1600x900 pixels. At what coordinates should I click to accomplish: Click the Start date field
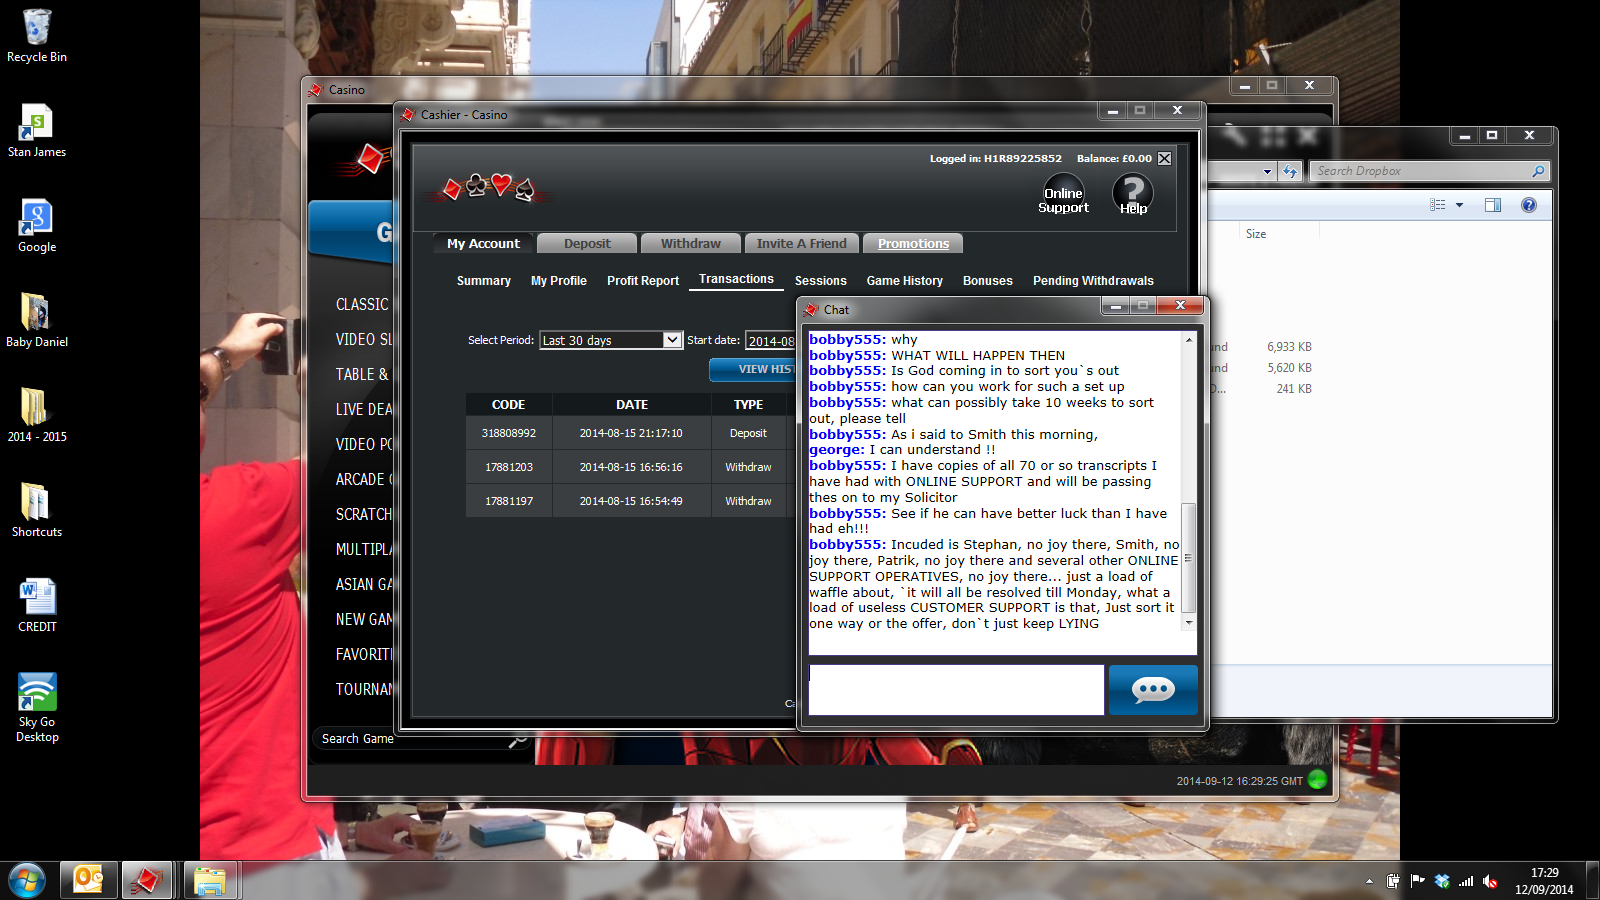(x=771, y=341)
